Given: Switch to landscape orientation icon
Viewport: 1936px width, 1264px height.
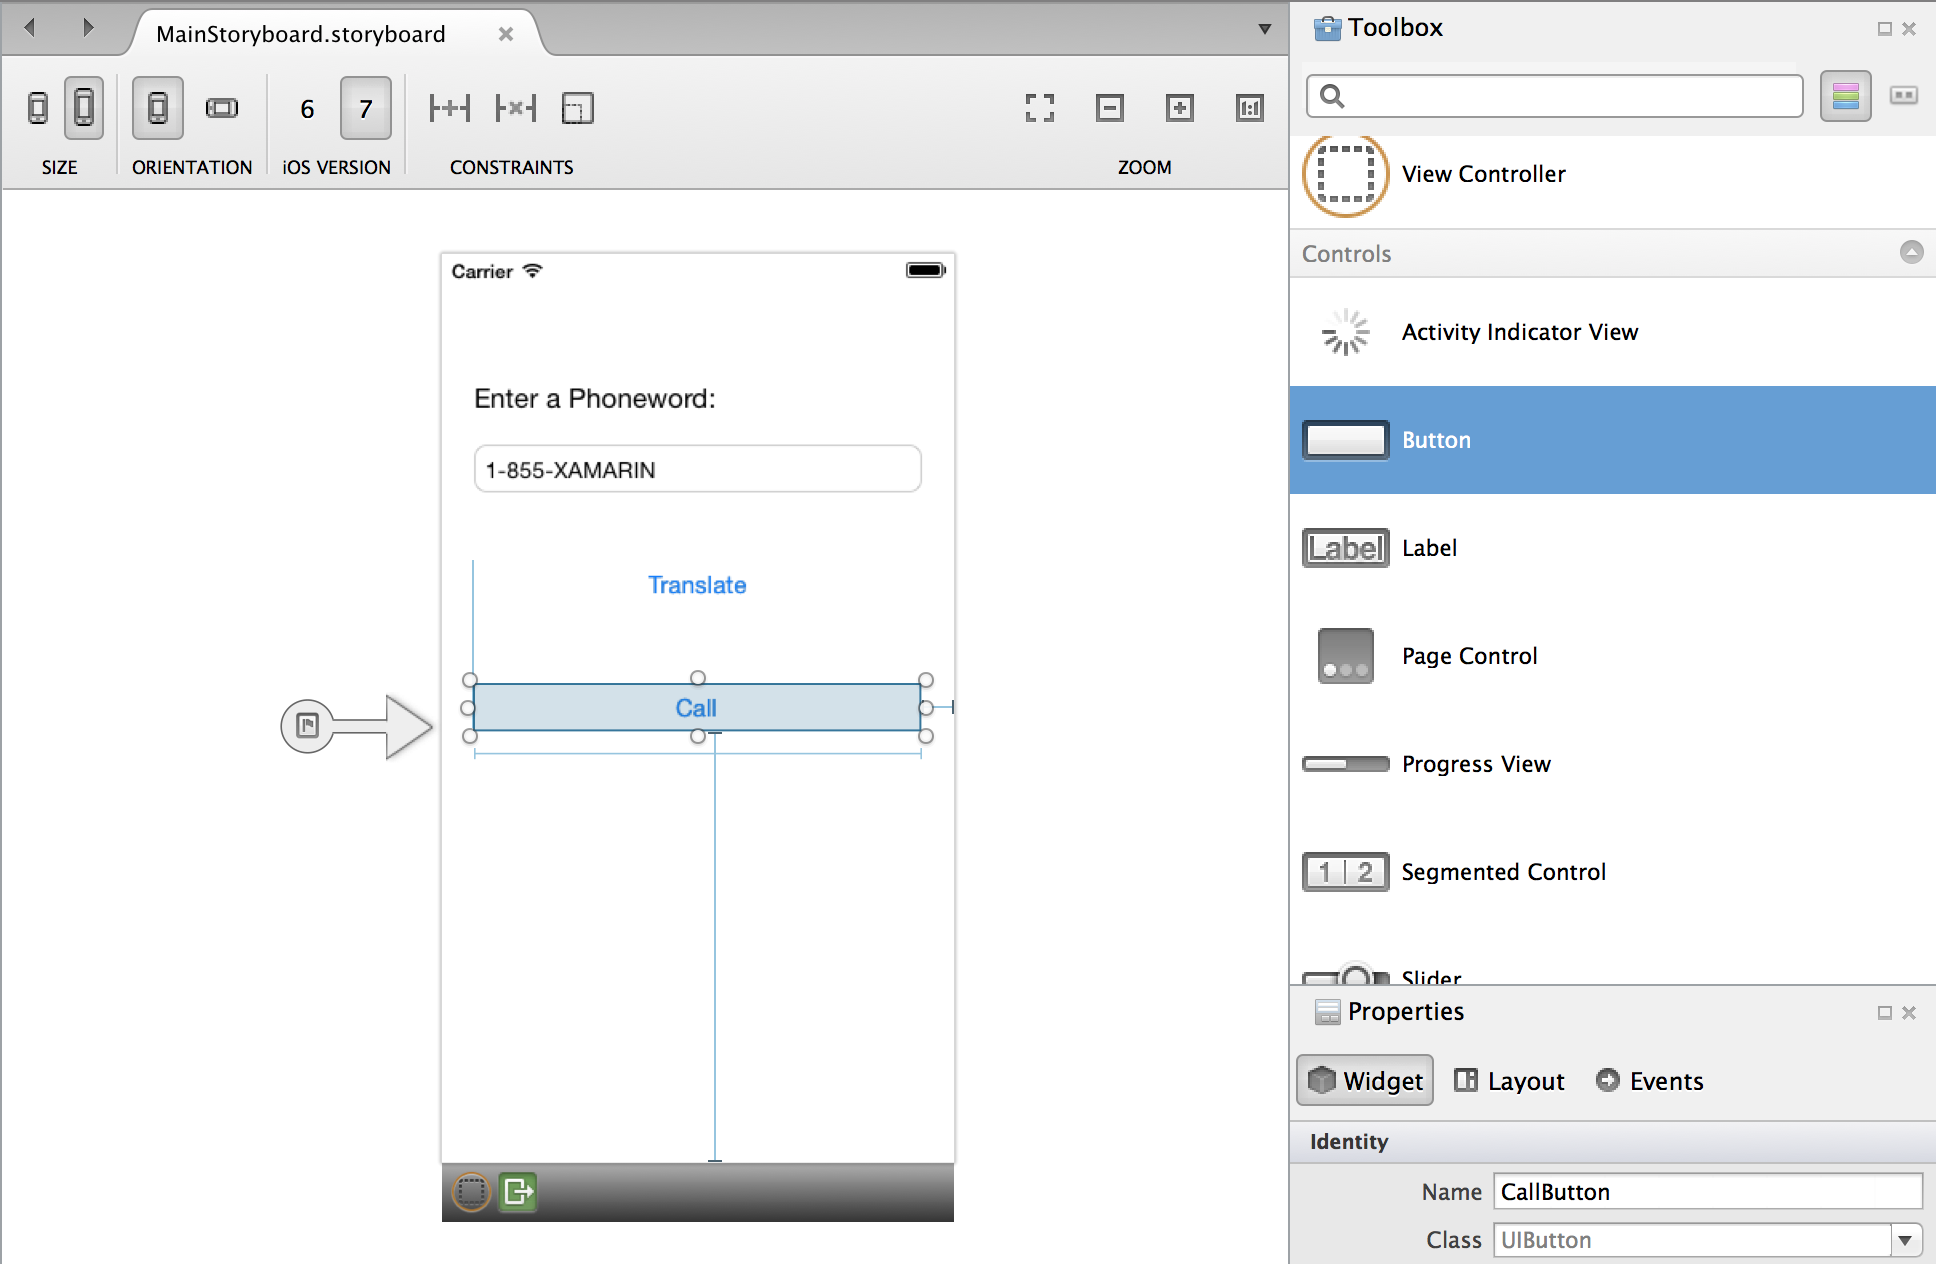Looking at the screenshot, I should pos(221,108).
